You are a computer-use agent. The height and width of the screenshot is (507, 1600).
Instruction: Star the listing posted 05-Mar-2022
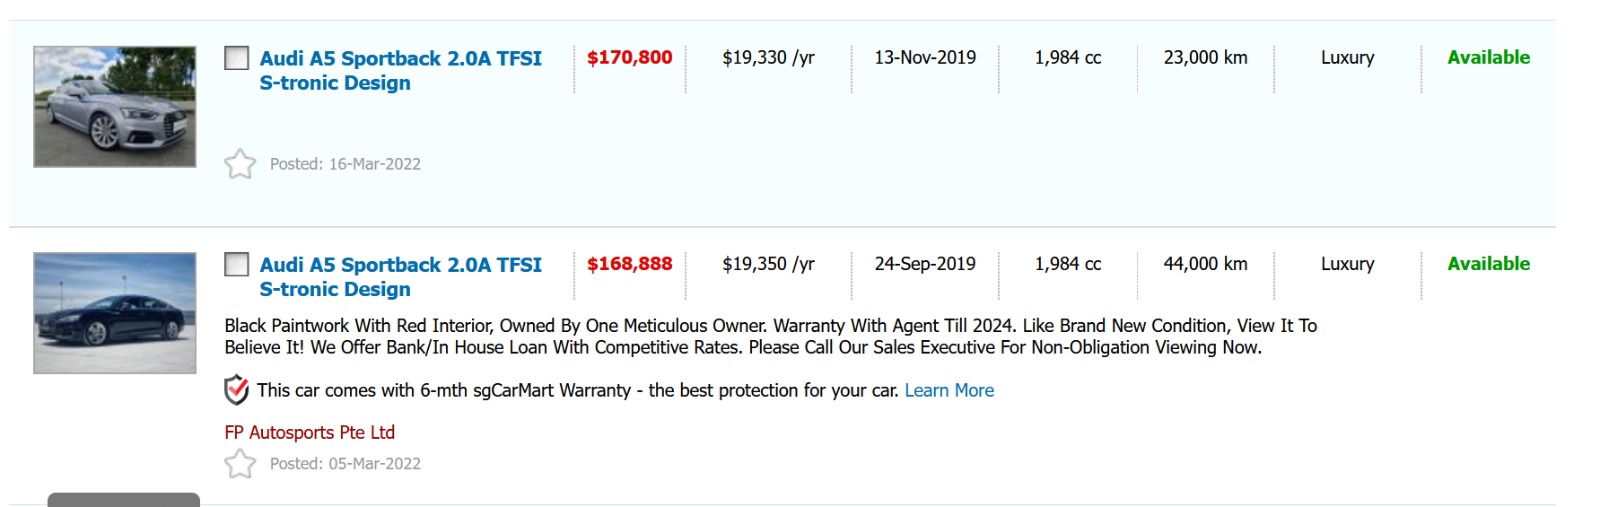[240, 464]
